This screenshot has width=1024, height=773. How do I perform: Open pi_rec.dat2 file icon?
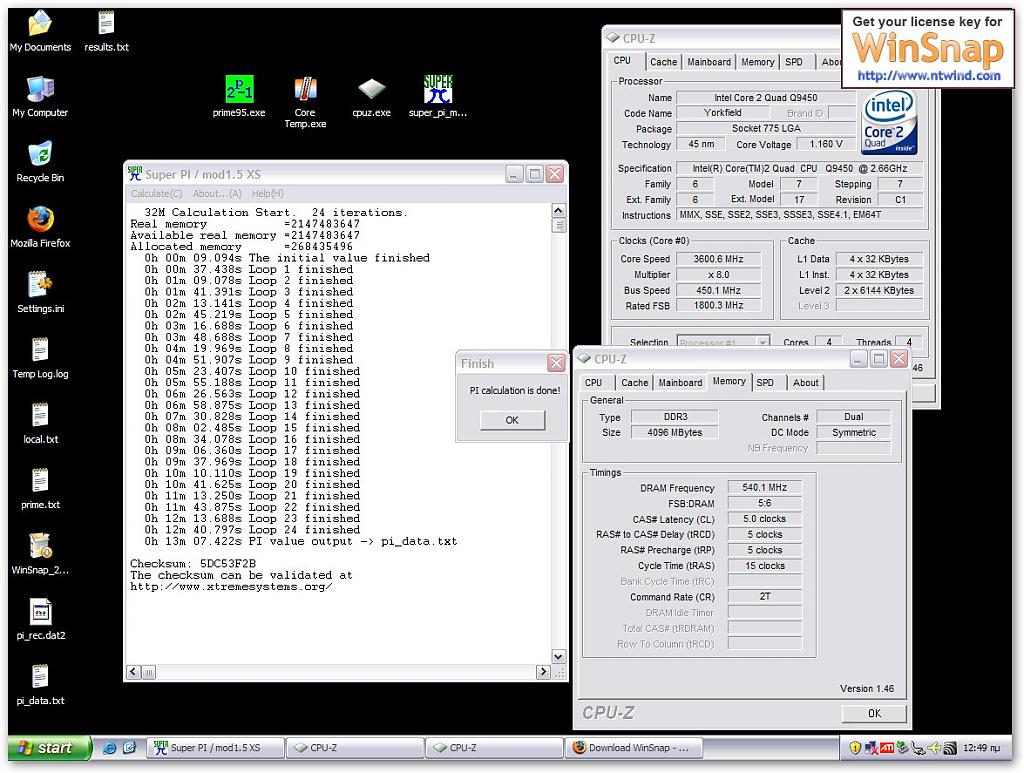point(40,618)
